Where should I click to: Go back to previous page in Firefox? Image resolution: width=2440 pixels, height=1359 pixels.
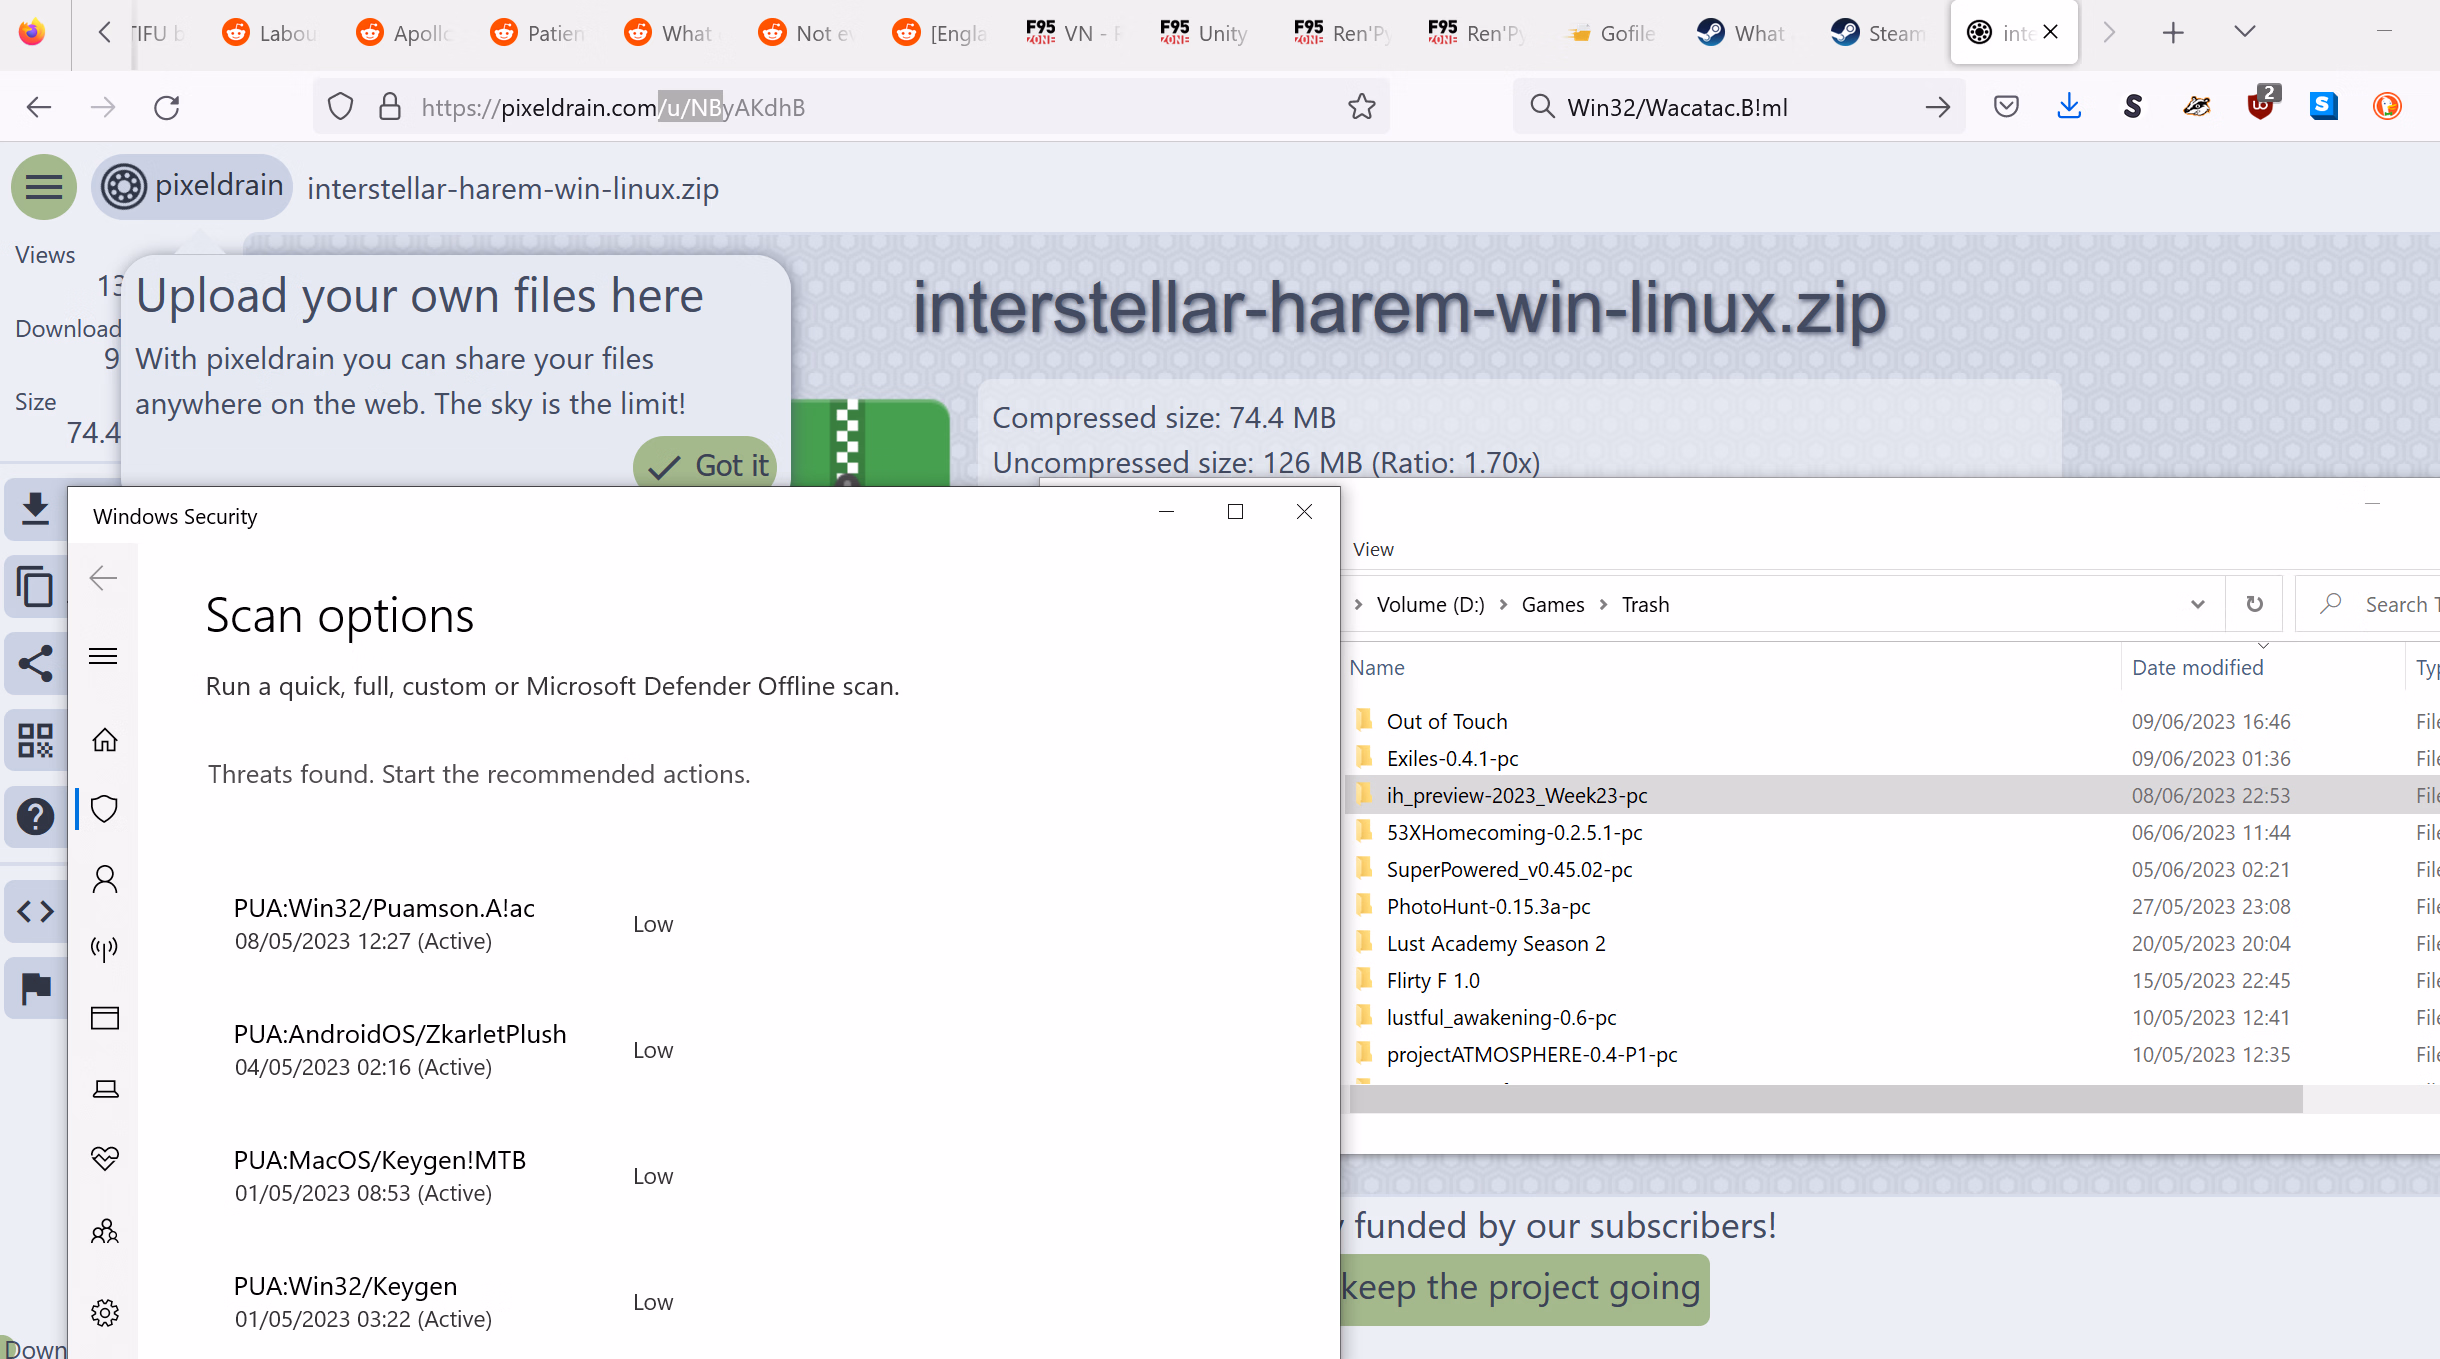click(x=39, y=107)
